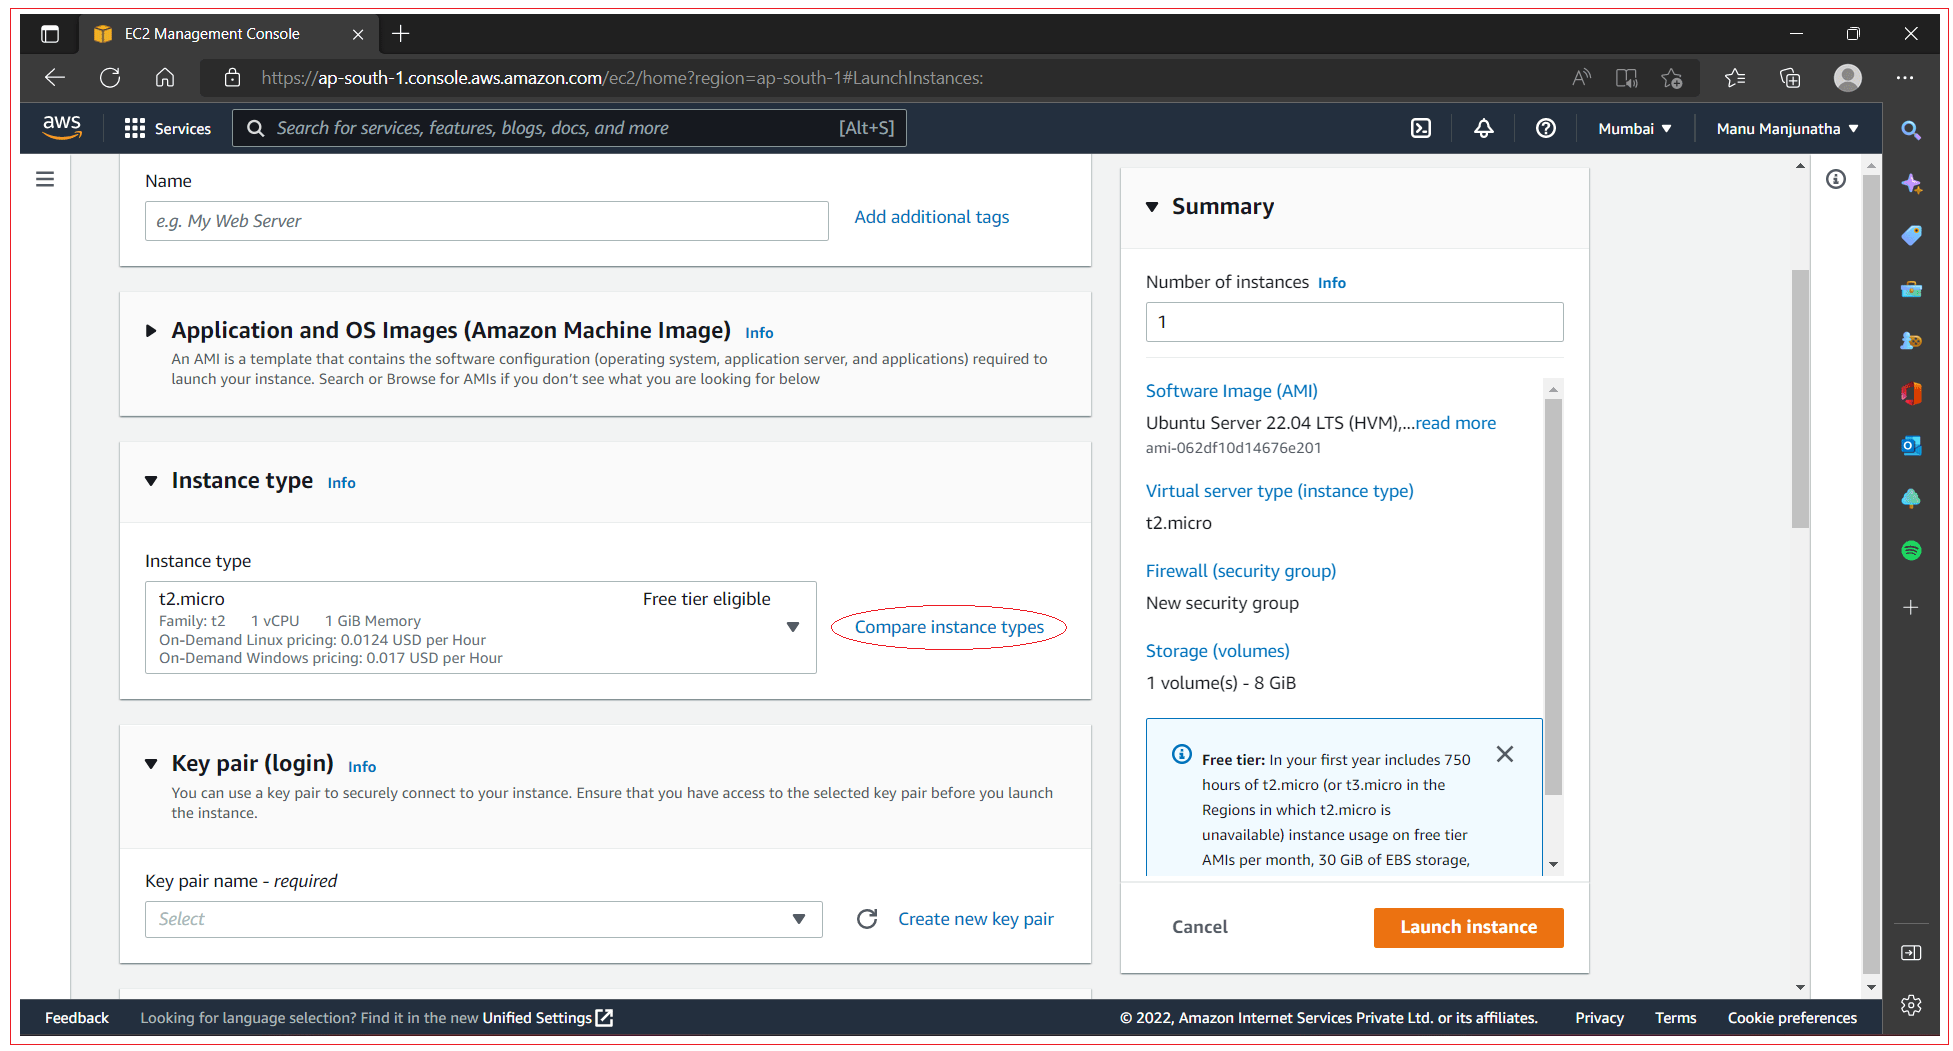Open Compare instance types link

(948, 627)
